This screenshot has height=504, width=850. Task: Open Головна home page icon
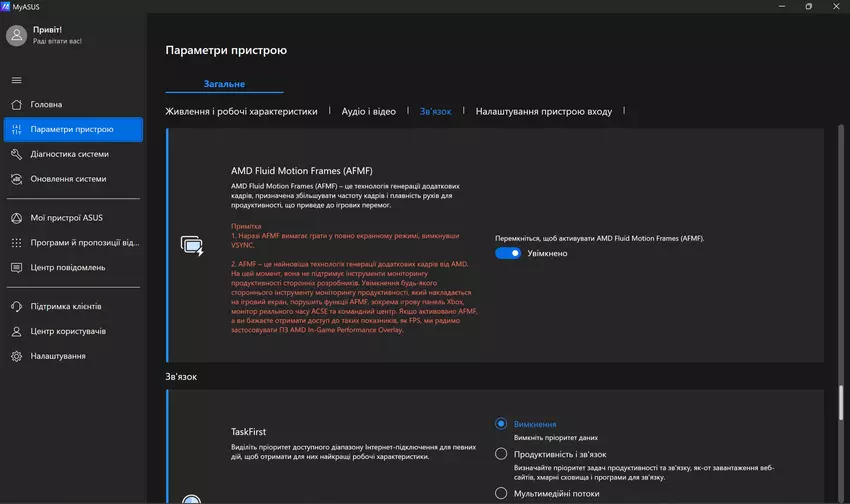pyautogui.click(x=17, y=104)
